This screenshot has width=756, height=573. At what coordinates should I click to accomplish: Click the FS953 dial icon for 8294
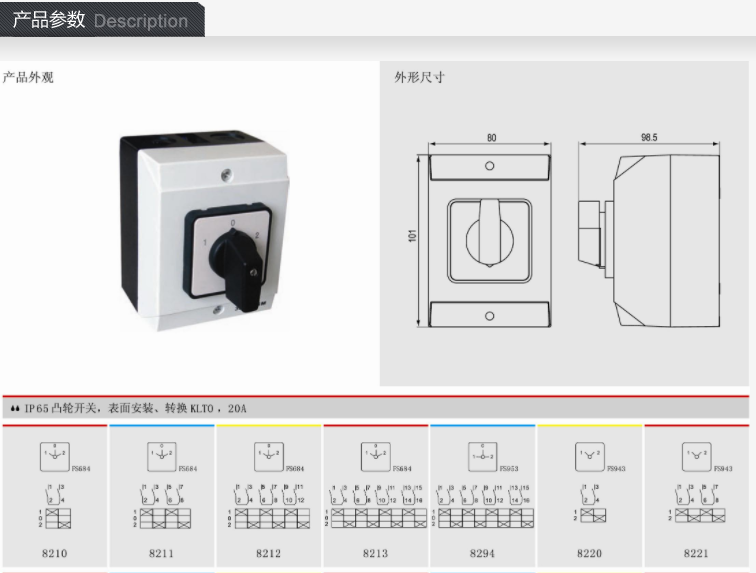(x=482, y=456)
